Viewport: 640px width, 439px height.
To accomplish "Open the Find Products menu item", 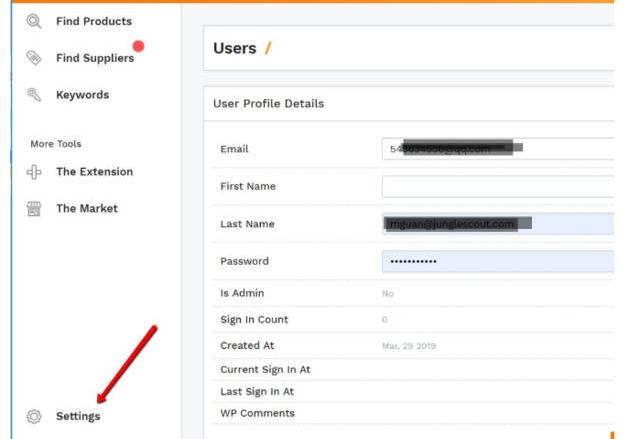I will click(x=93, y=21).
